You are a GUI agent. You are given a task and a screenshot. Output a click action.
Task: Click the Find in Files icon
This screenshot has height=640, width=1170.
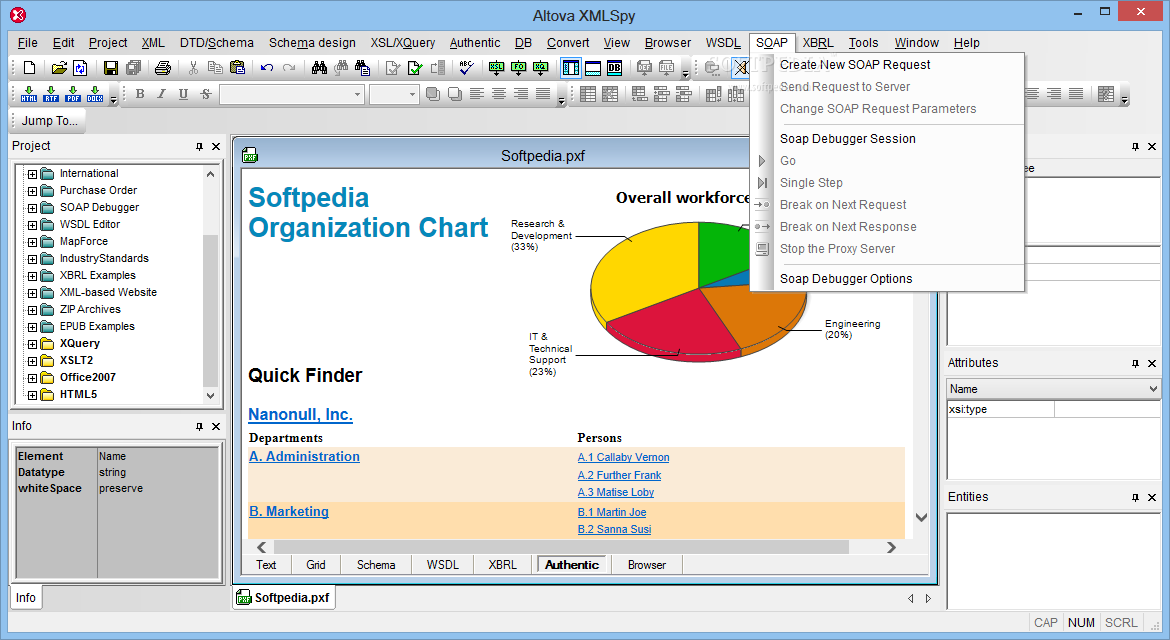pos(363,68)
